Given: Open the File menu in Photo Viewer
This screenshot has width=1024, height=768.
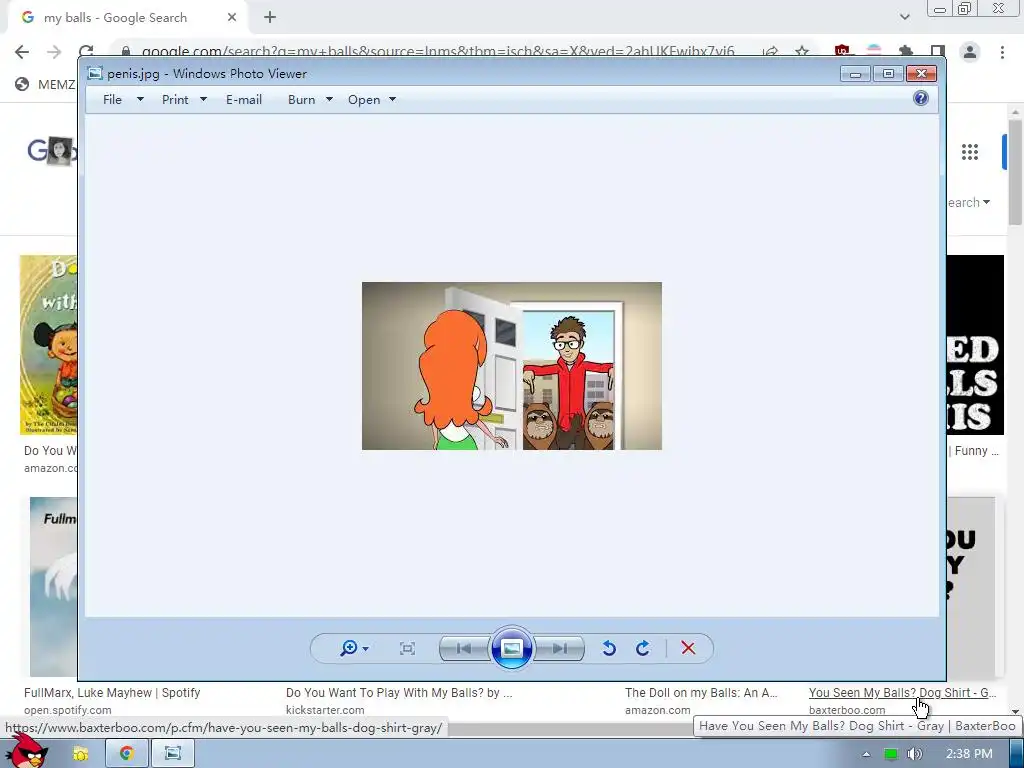Looking at the screenshot, I should click(112, 99).
